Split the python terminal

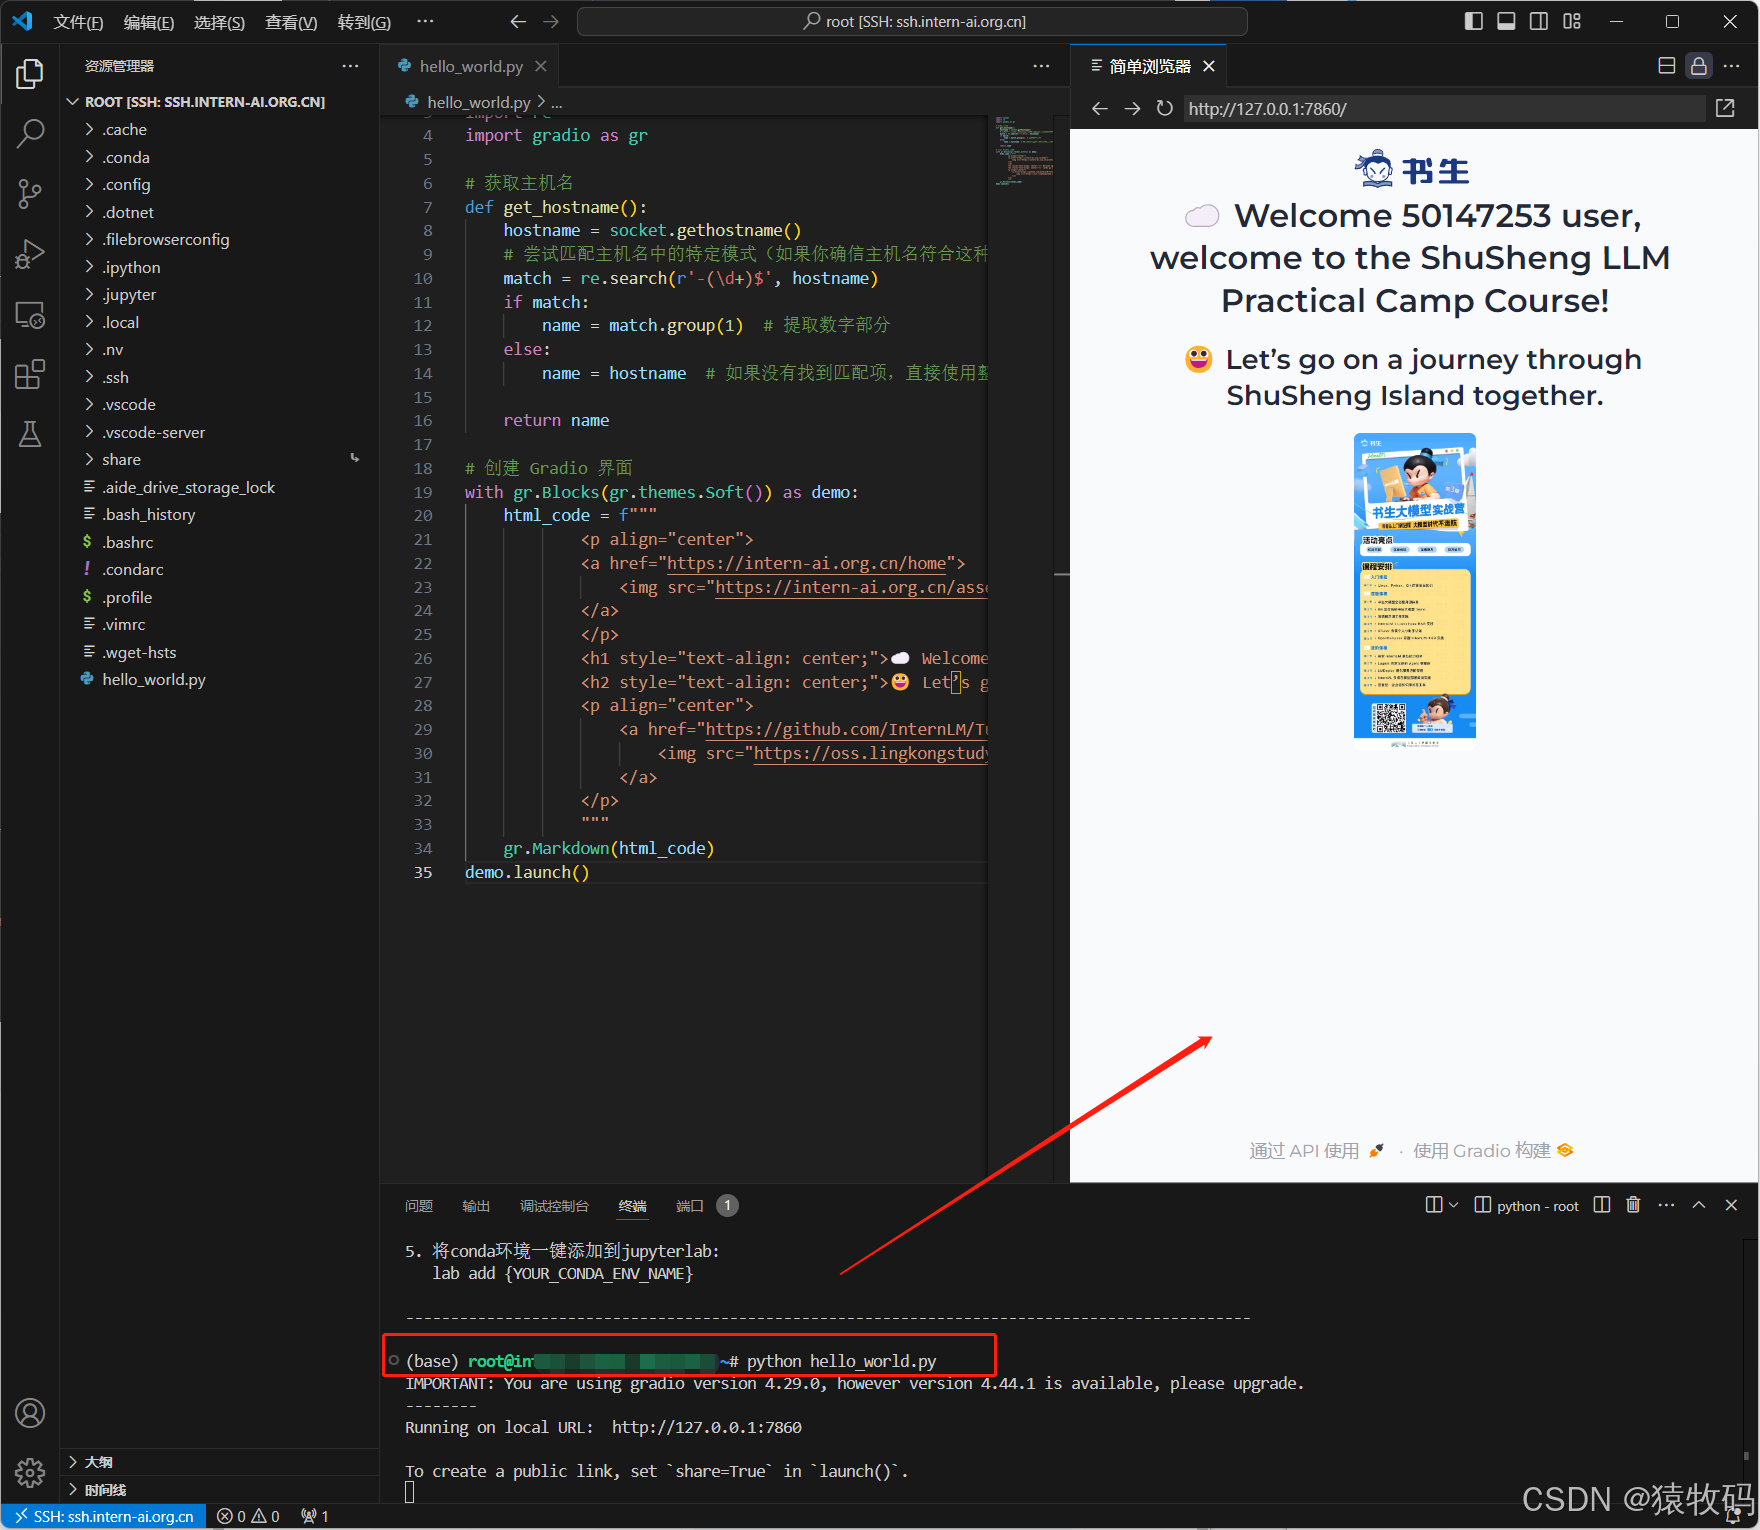coord(1602,1205)
